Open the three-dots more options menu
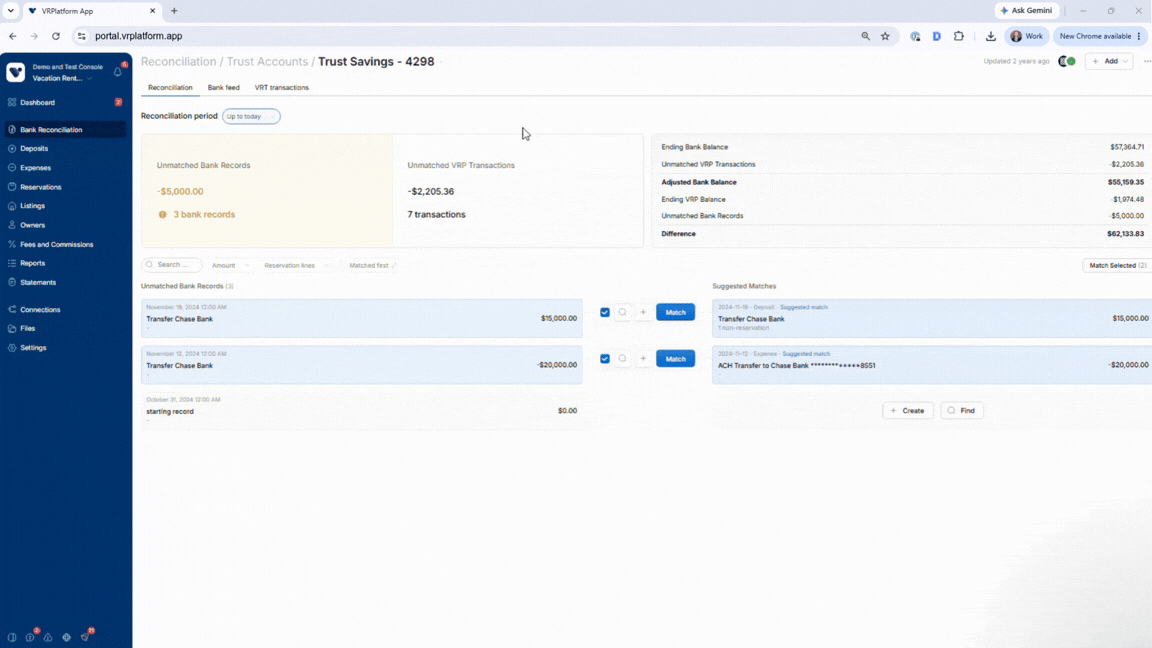Viewport: 1152px width, 648px height. click(1147, 62)
